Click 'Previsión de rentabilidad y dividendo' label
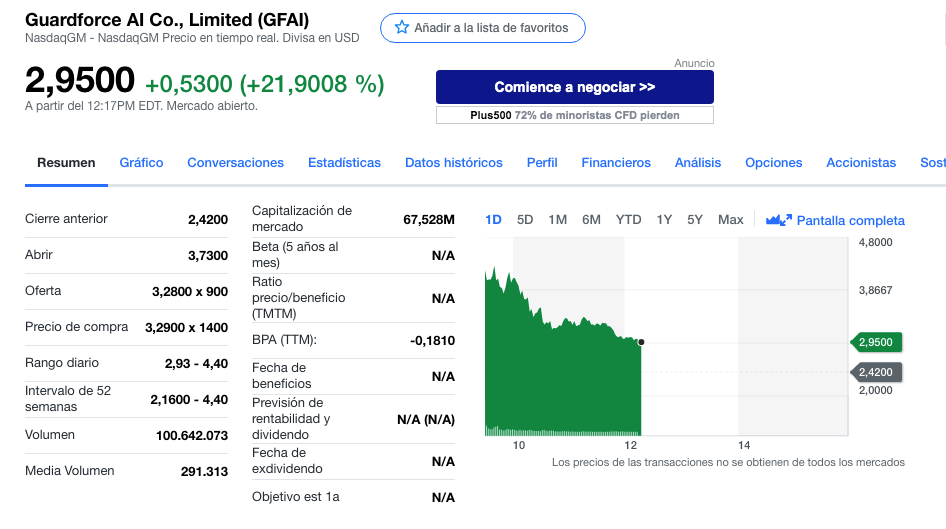The width and height of the screenshot is (946, 529). [x=291, y=419]
